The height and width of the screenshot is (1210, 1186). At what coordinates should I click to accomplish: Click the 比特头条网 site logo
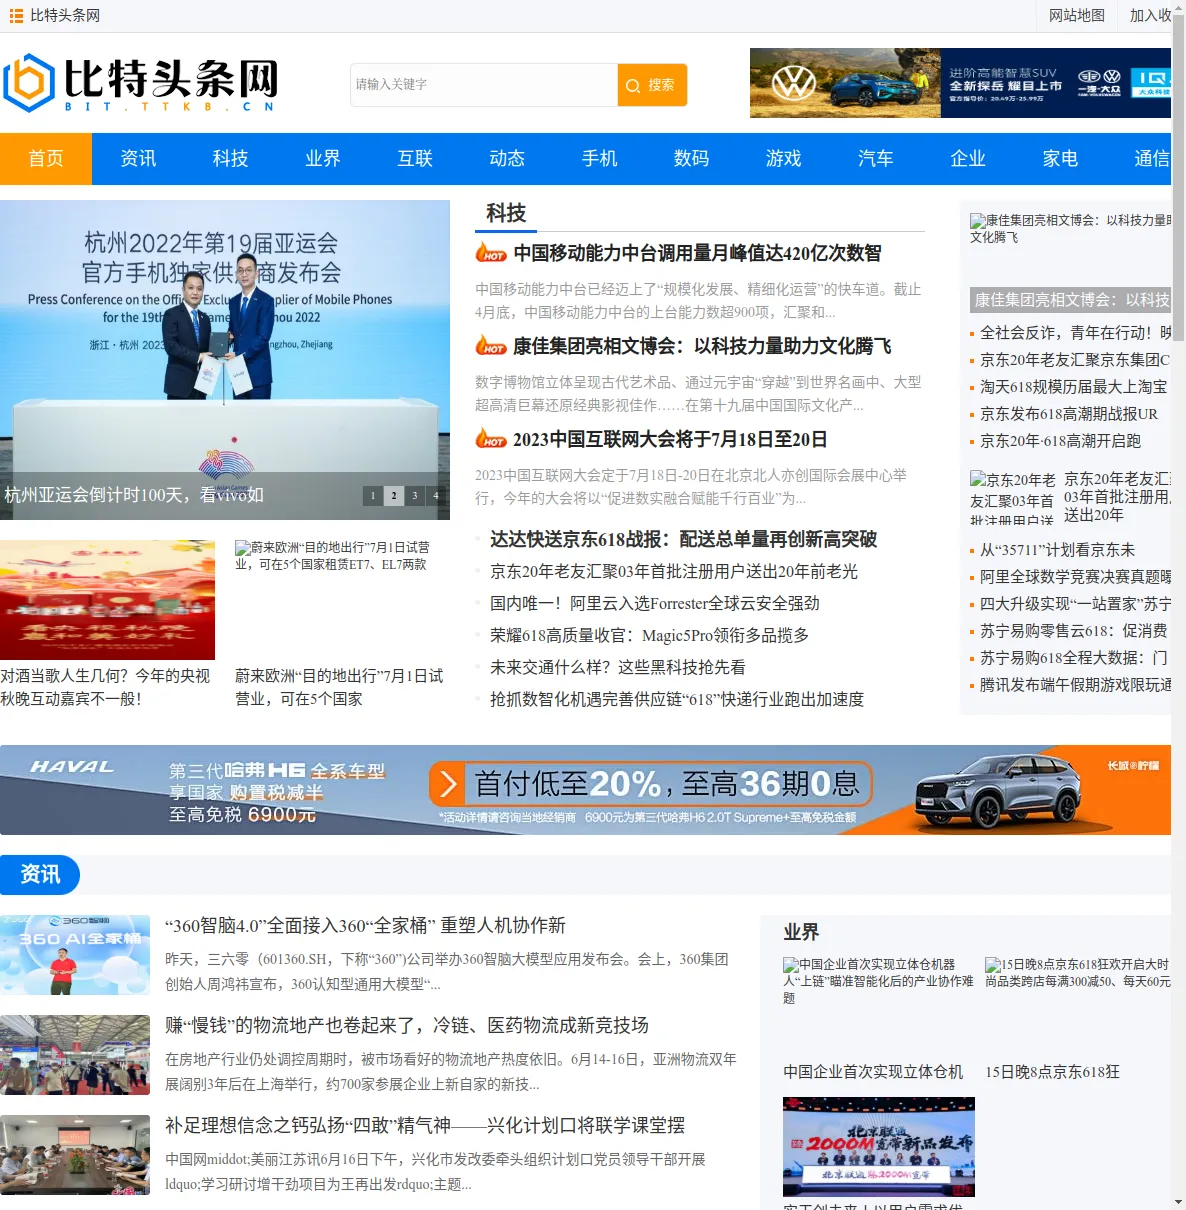pos(141,83)
